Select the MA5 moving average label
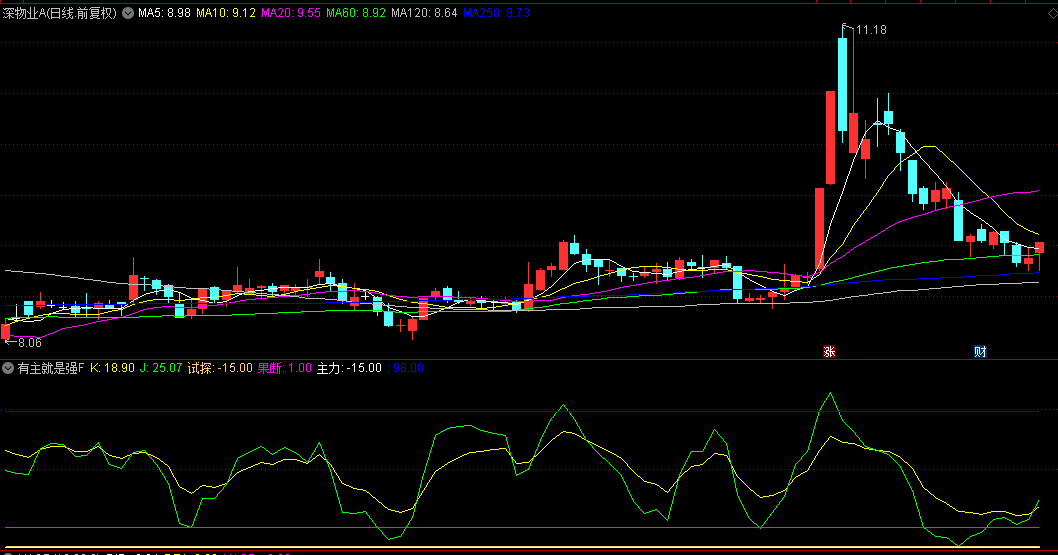1058x555 pixels. coord(164,14)
